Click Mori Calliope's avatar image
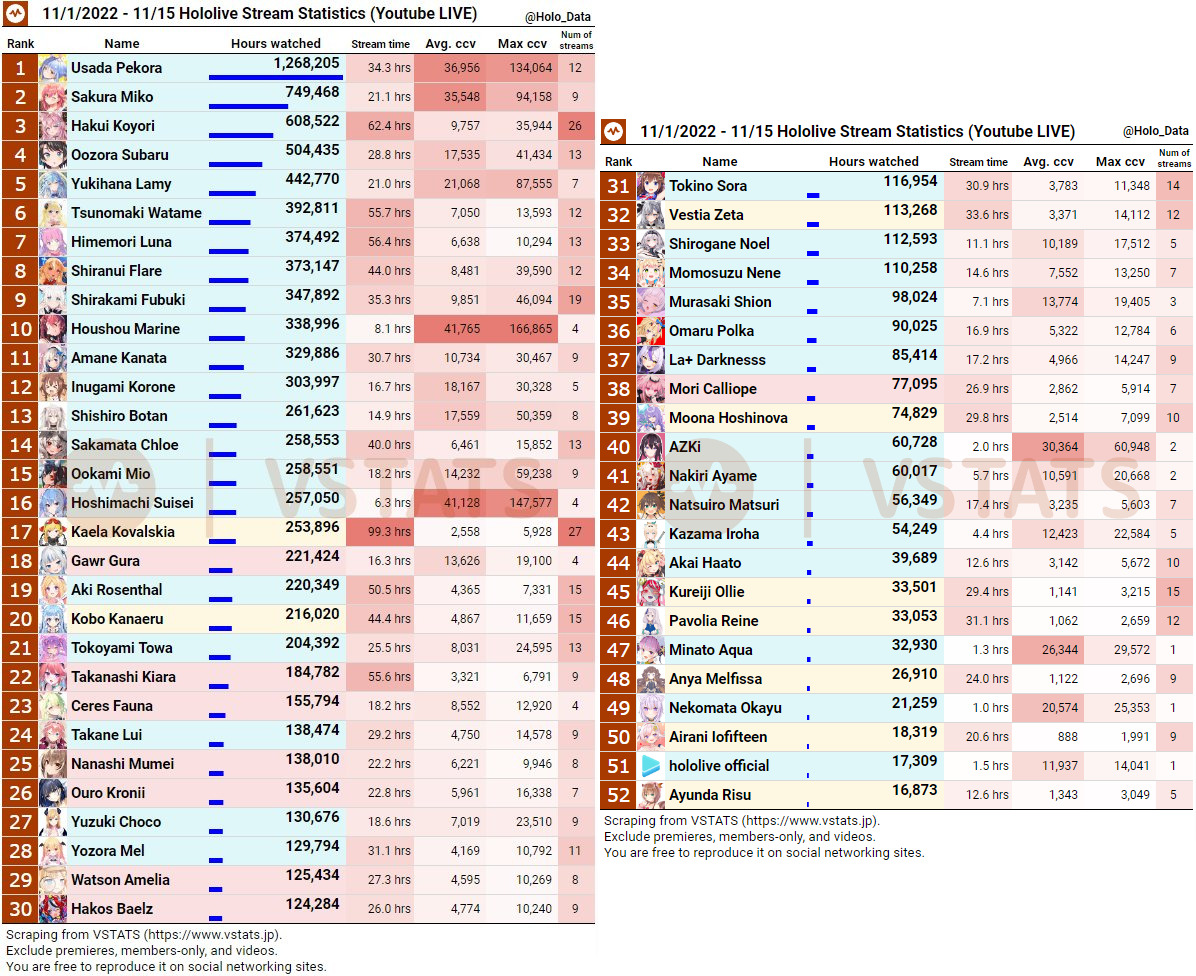This screenshot has height=976, width=1196. click(651, 389)
